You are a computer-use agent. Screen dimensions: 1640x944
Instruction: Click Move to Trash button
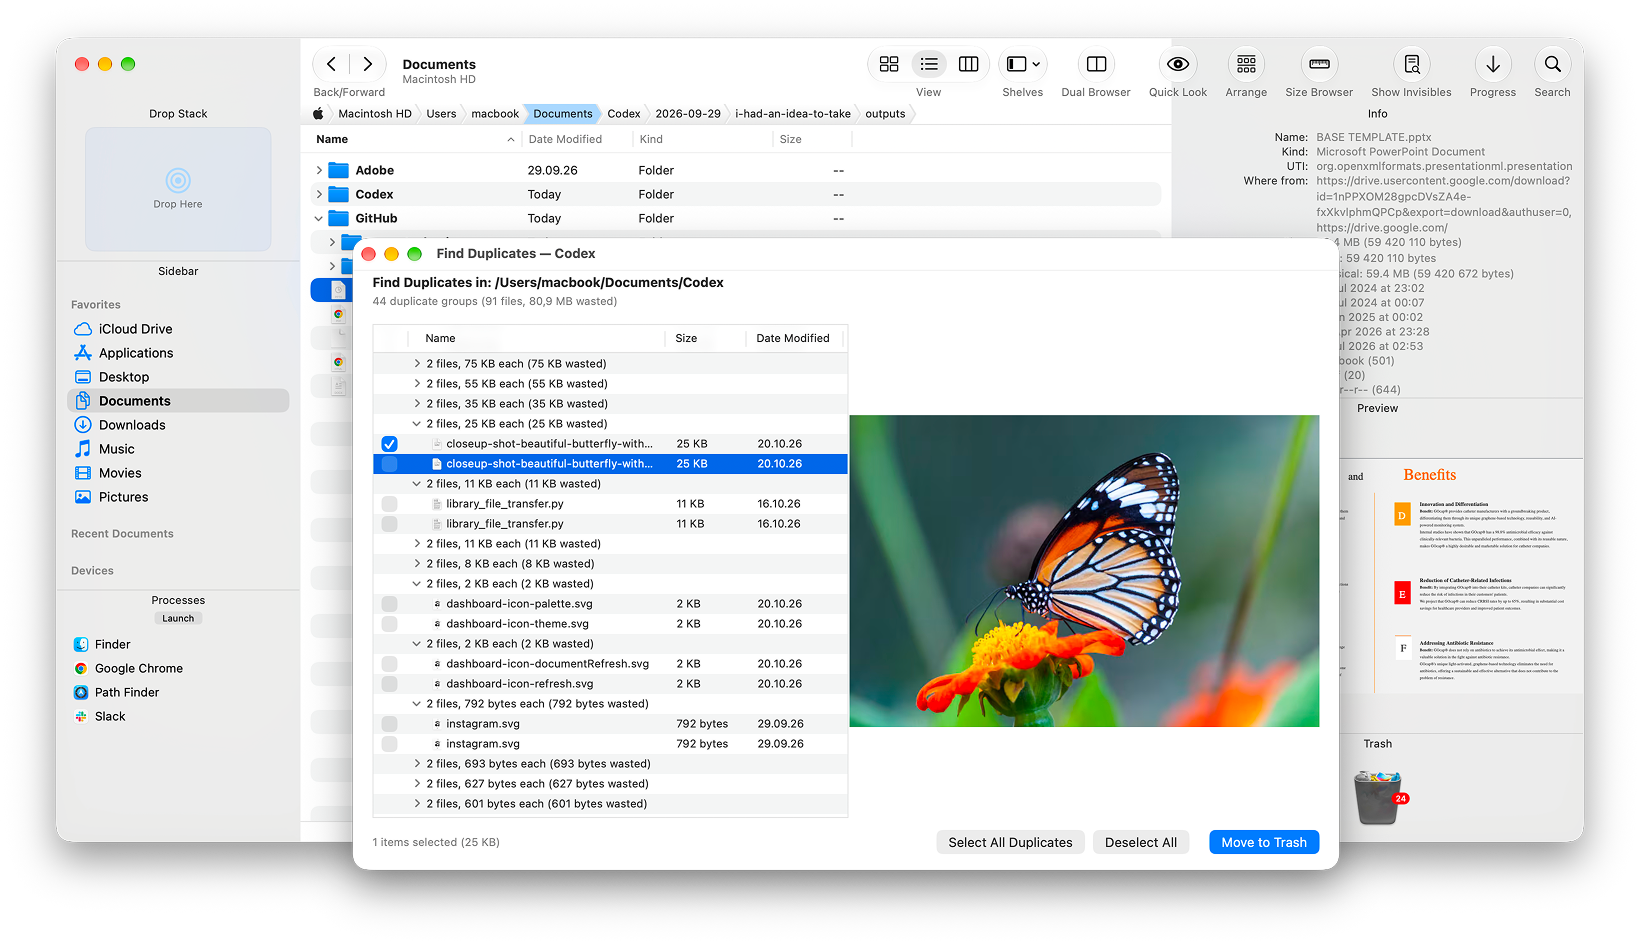[1264, 843]
